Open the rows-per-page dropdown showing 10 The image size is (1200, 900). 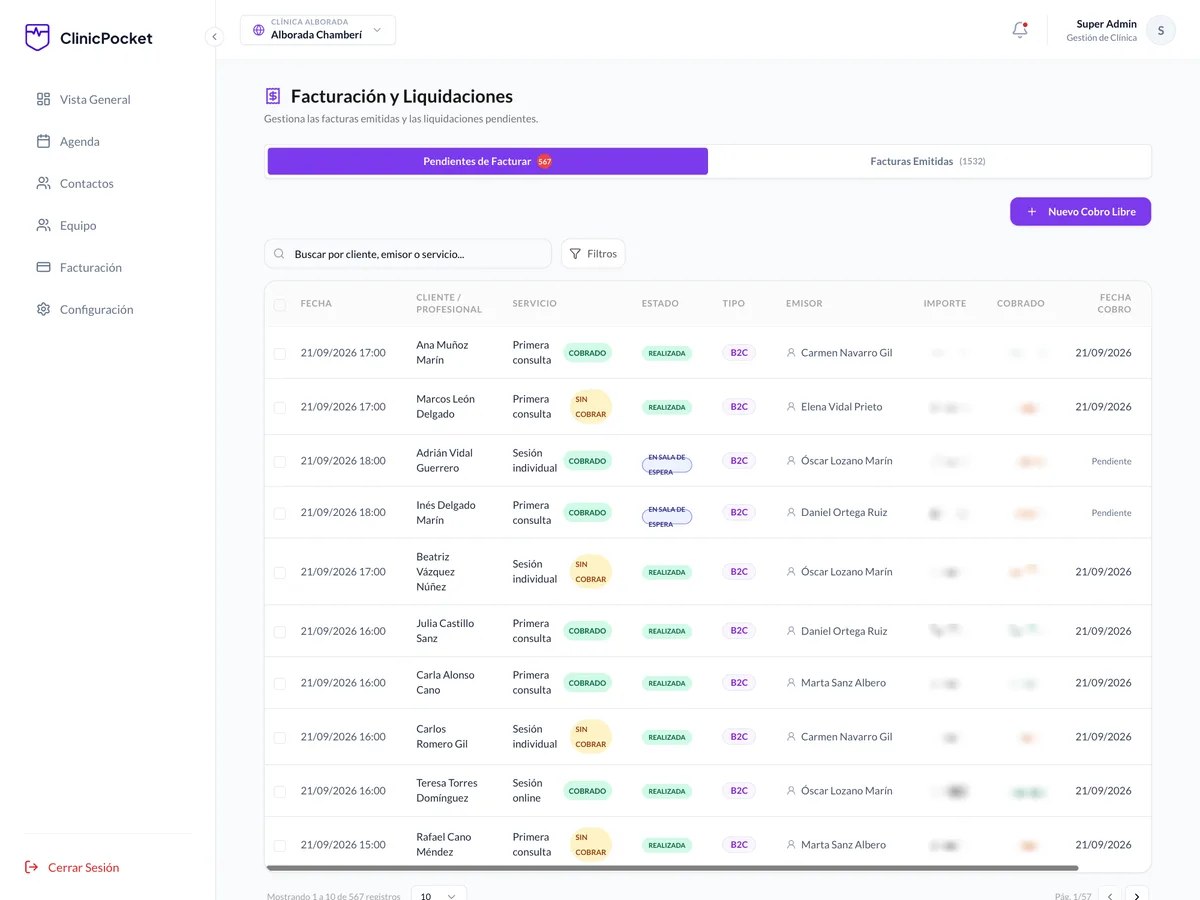(x=438, y=896)
